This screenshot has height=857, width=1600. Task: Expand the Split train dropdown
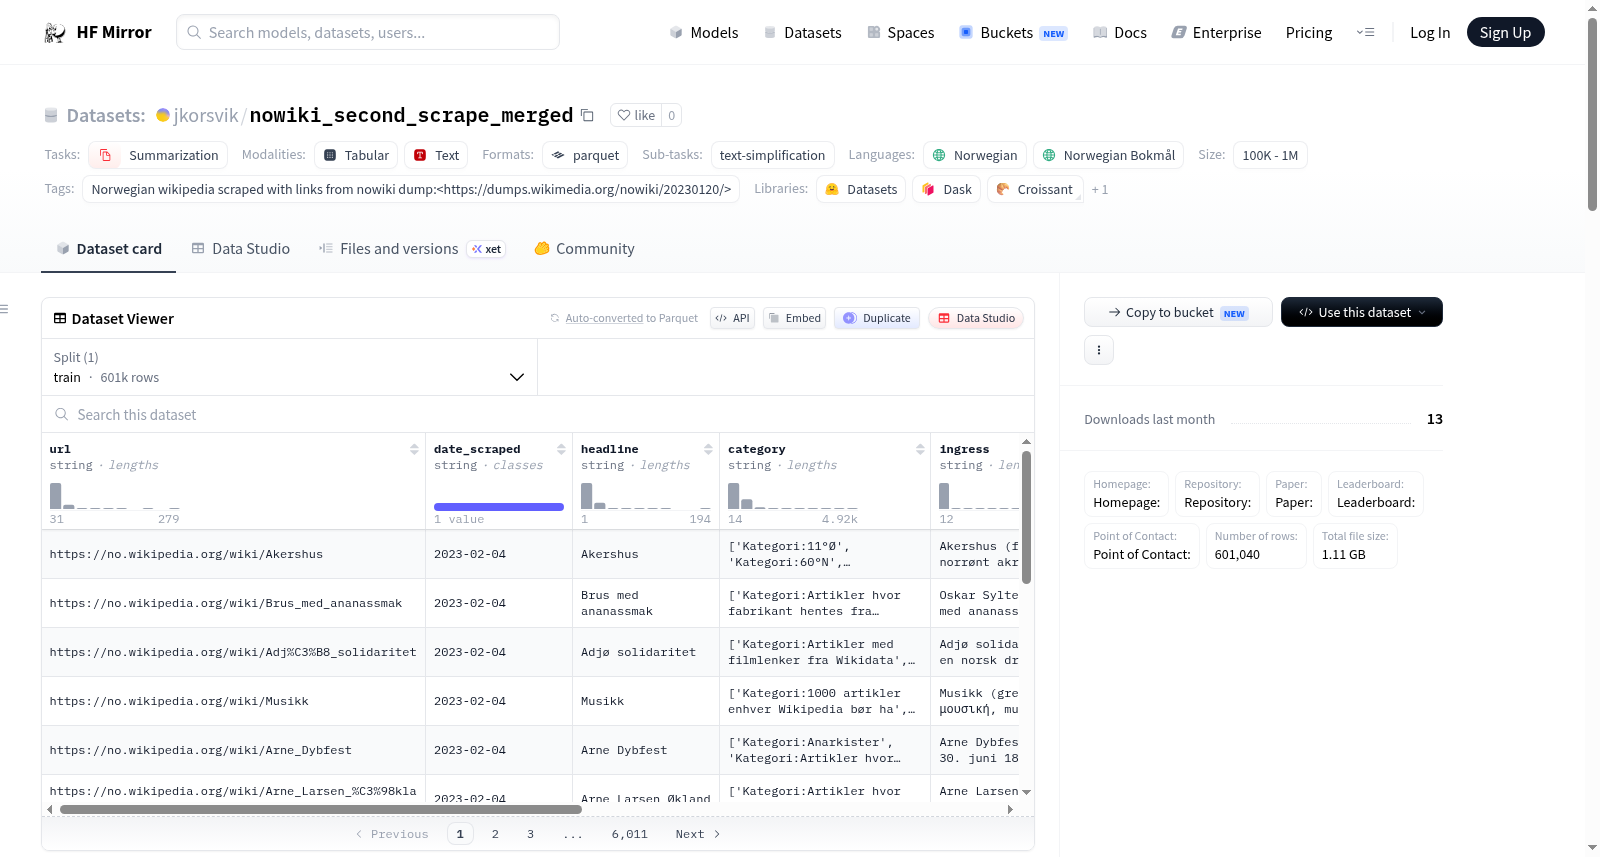pos(289,367)
